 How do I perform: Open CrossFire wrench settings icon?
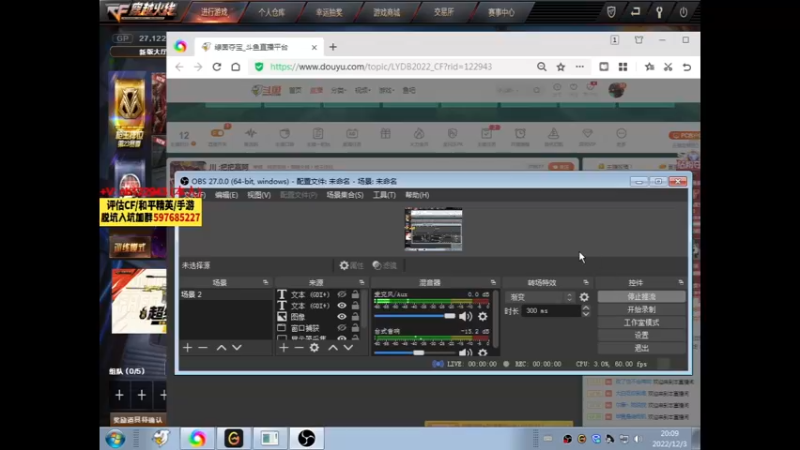pyautogui.click(x=659, y=12)
